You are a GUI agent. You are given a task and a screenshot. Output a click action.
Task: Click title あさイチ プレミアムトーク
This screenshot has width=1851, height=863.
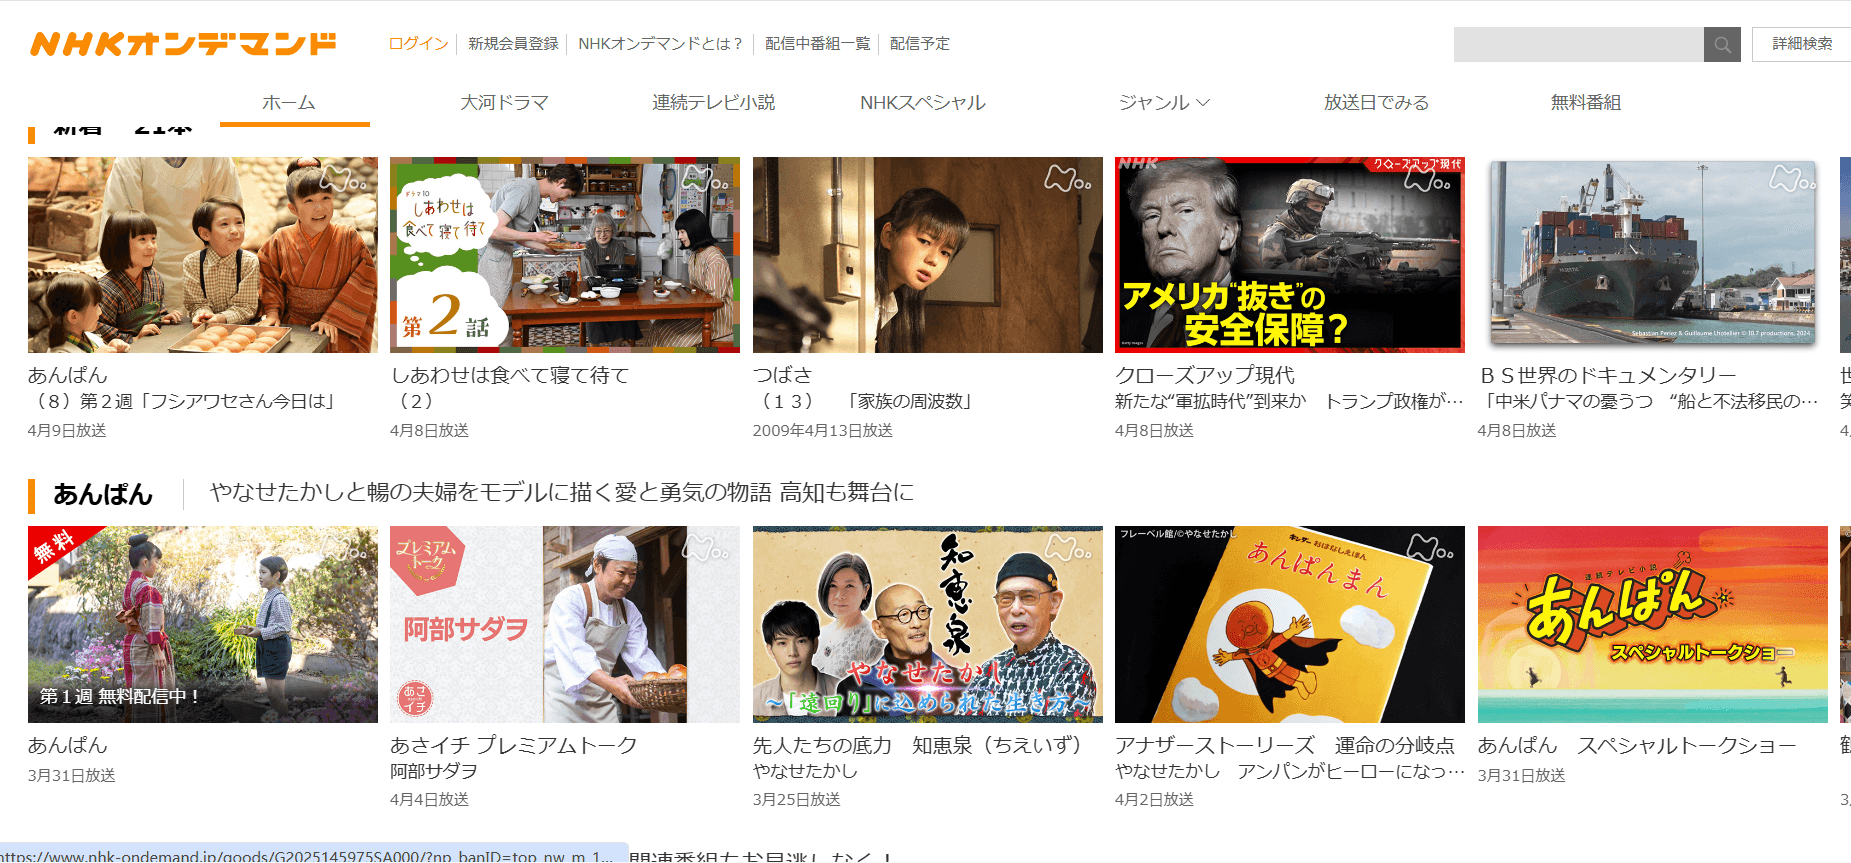point(514,745)
